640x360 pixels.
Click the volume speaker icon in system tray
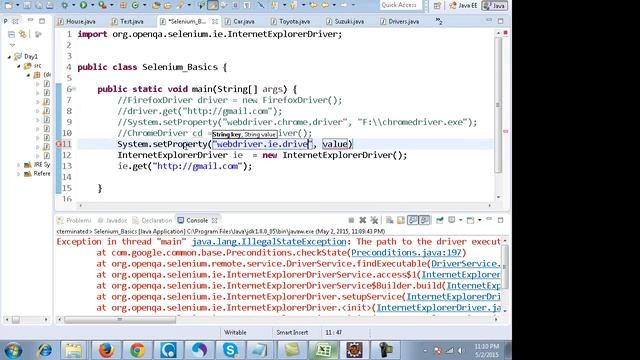pyautogui.click(x=461, y=350)
